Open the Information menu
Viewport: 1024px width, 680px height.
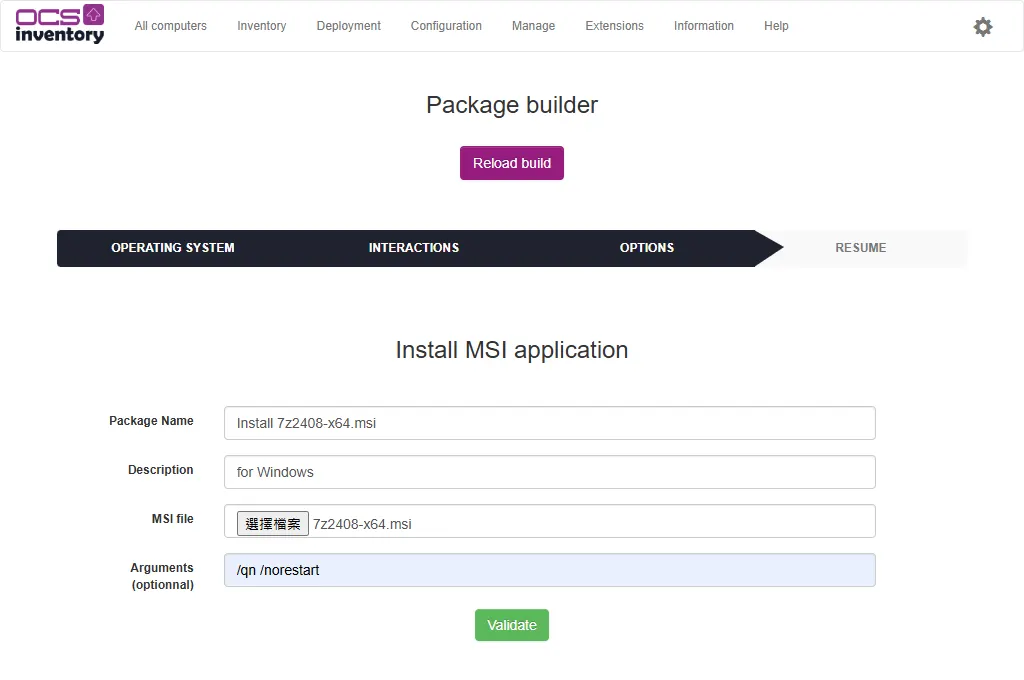coord(703,25)
